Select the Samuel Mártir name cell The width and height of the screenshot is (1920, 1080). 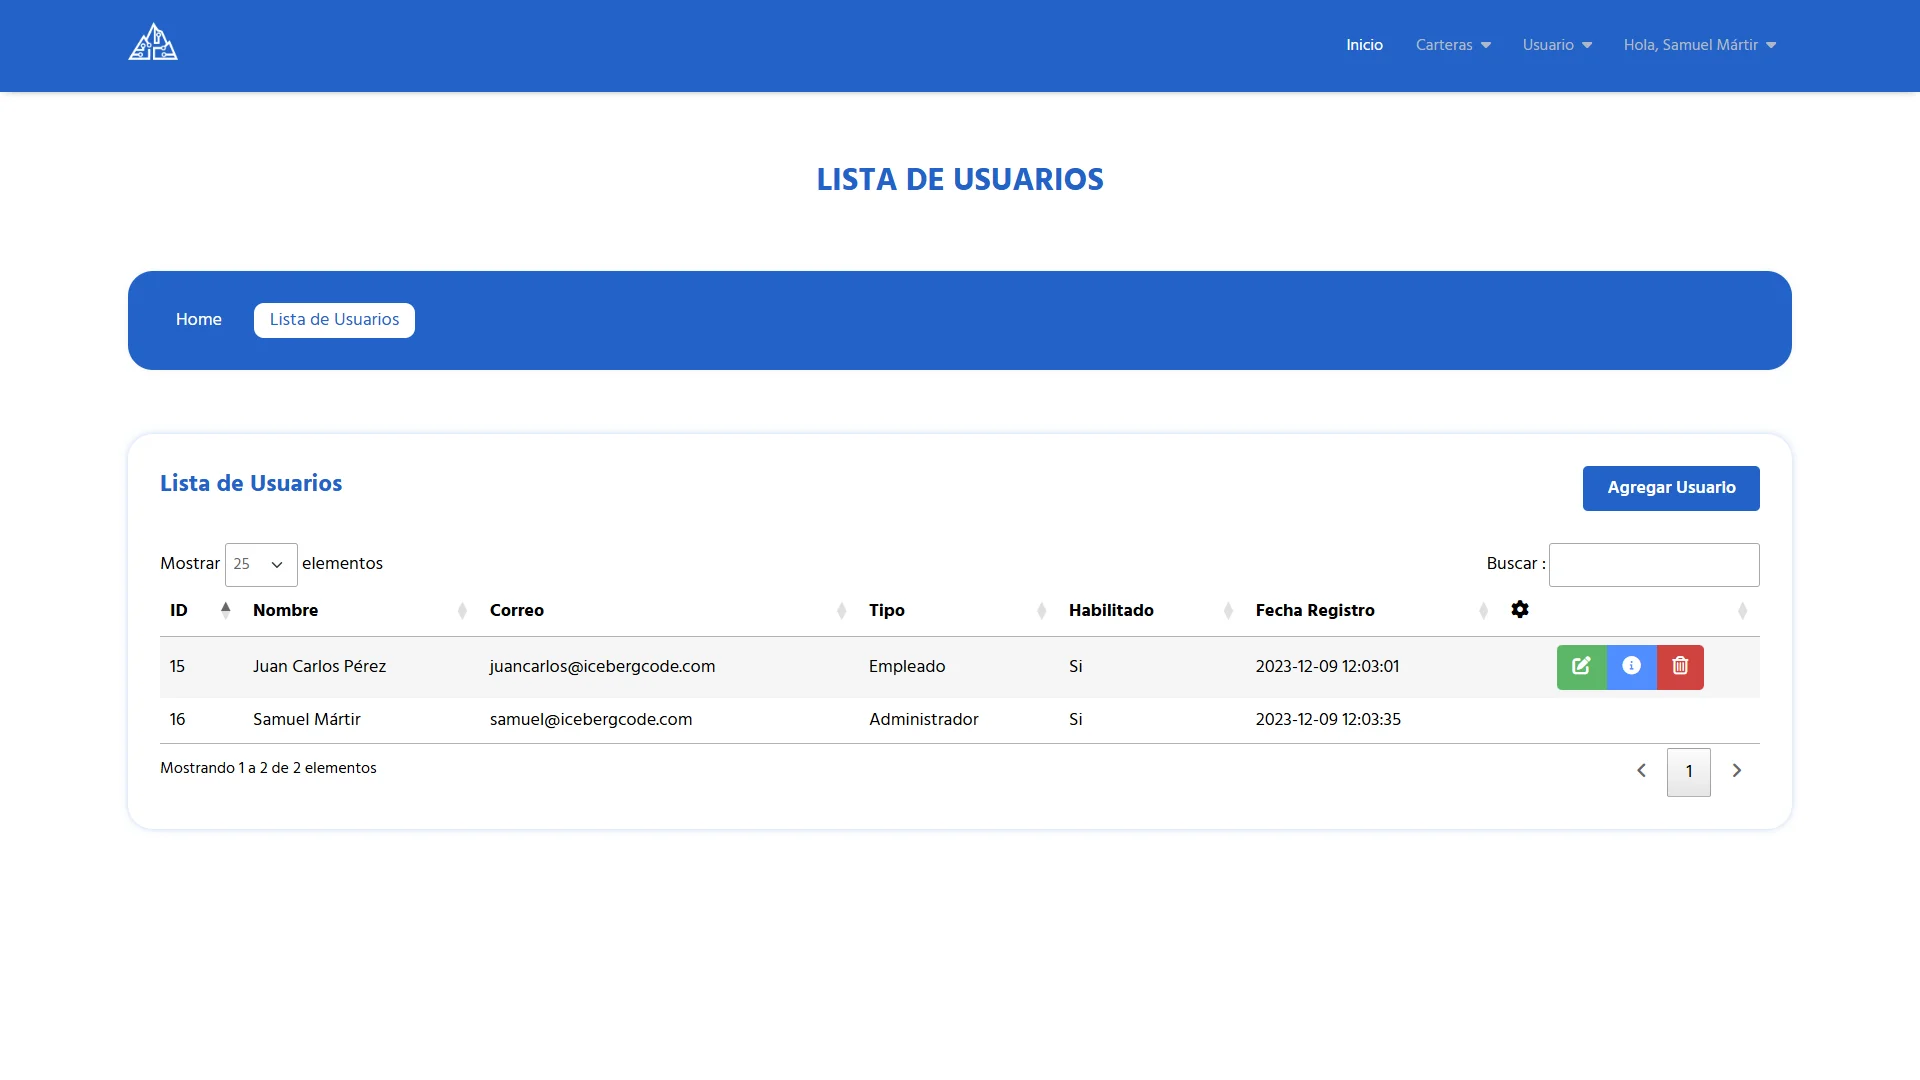pos(307,720)
